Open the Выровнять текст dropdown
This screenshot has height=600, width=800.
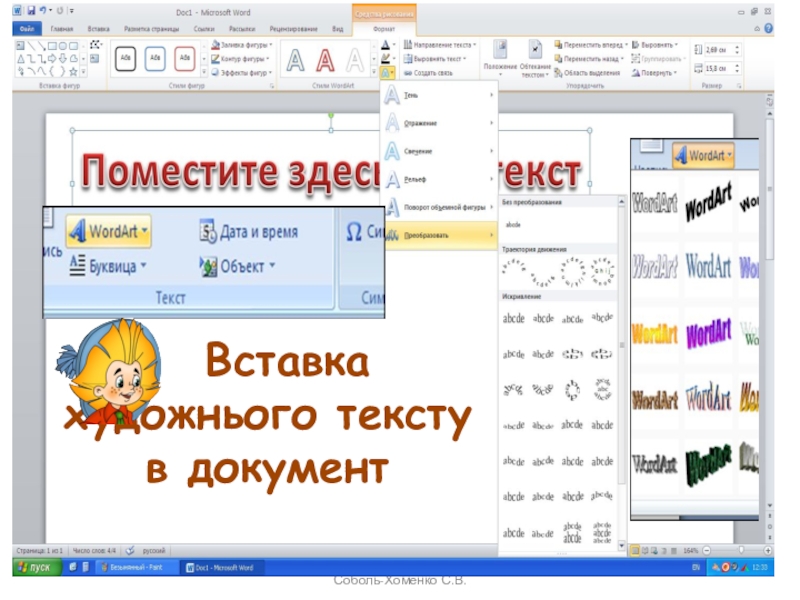pos(435,59)
